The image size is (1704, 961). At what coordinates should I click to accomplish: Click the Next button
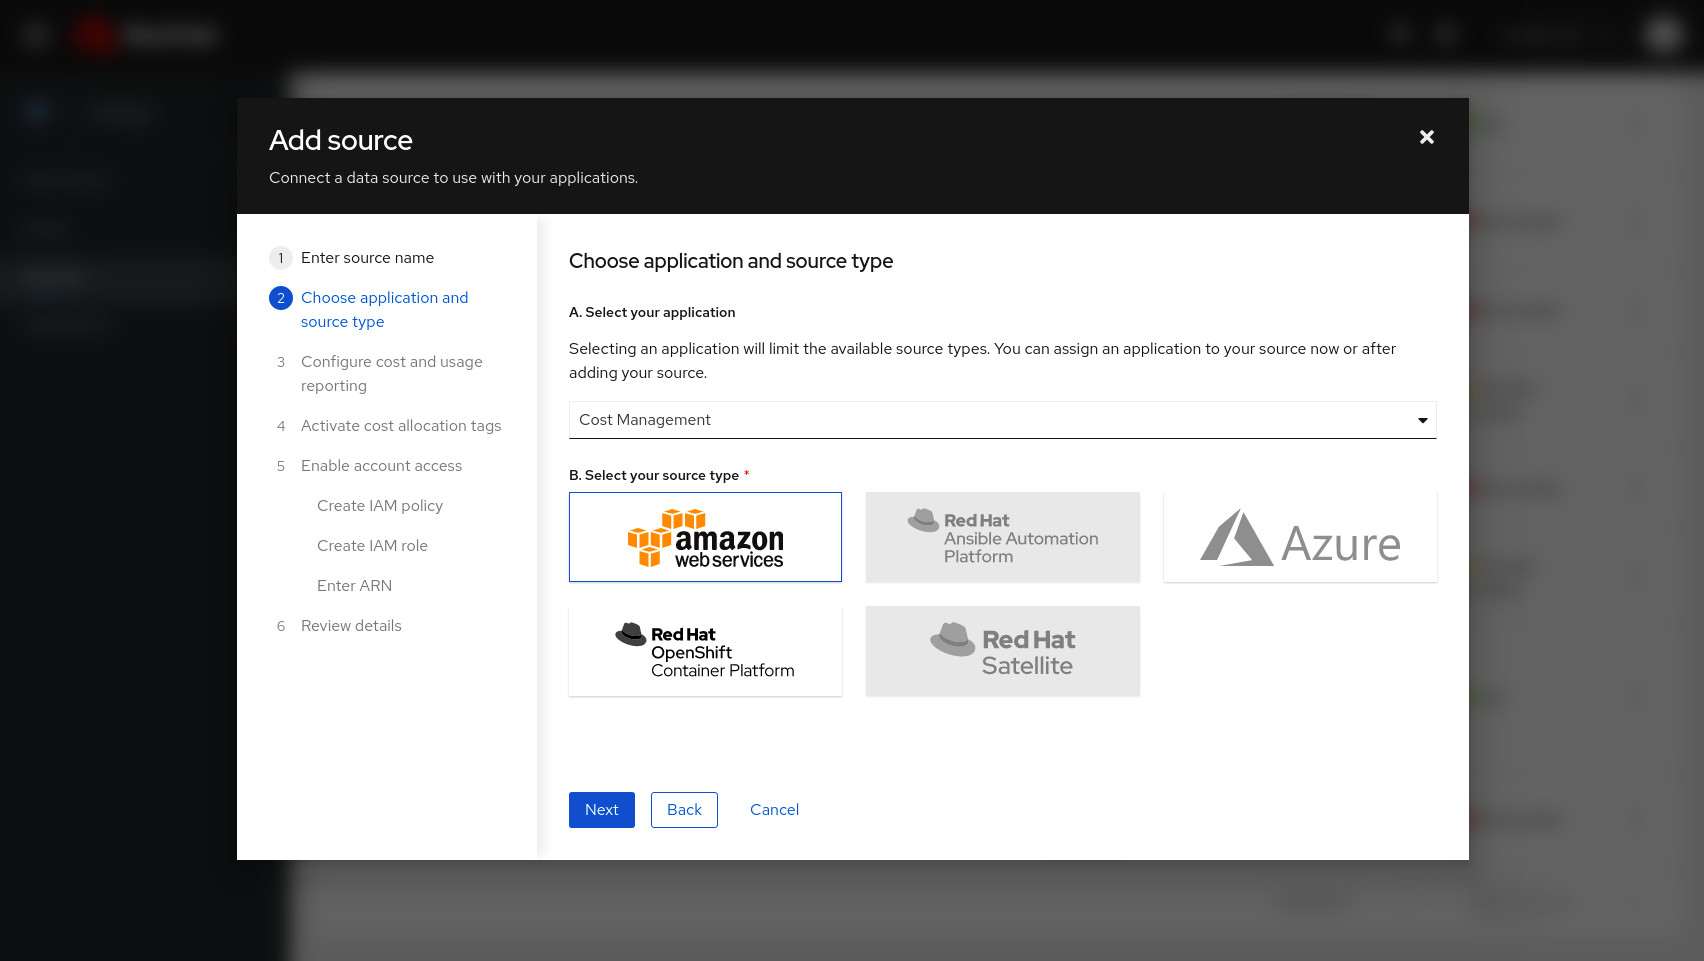point(602,810)
